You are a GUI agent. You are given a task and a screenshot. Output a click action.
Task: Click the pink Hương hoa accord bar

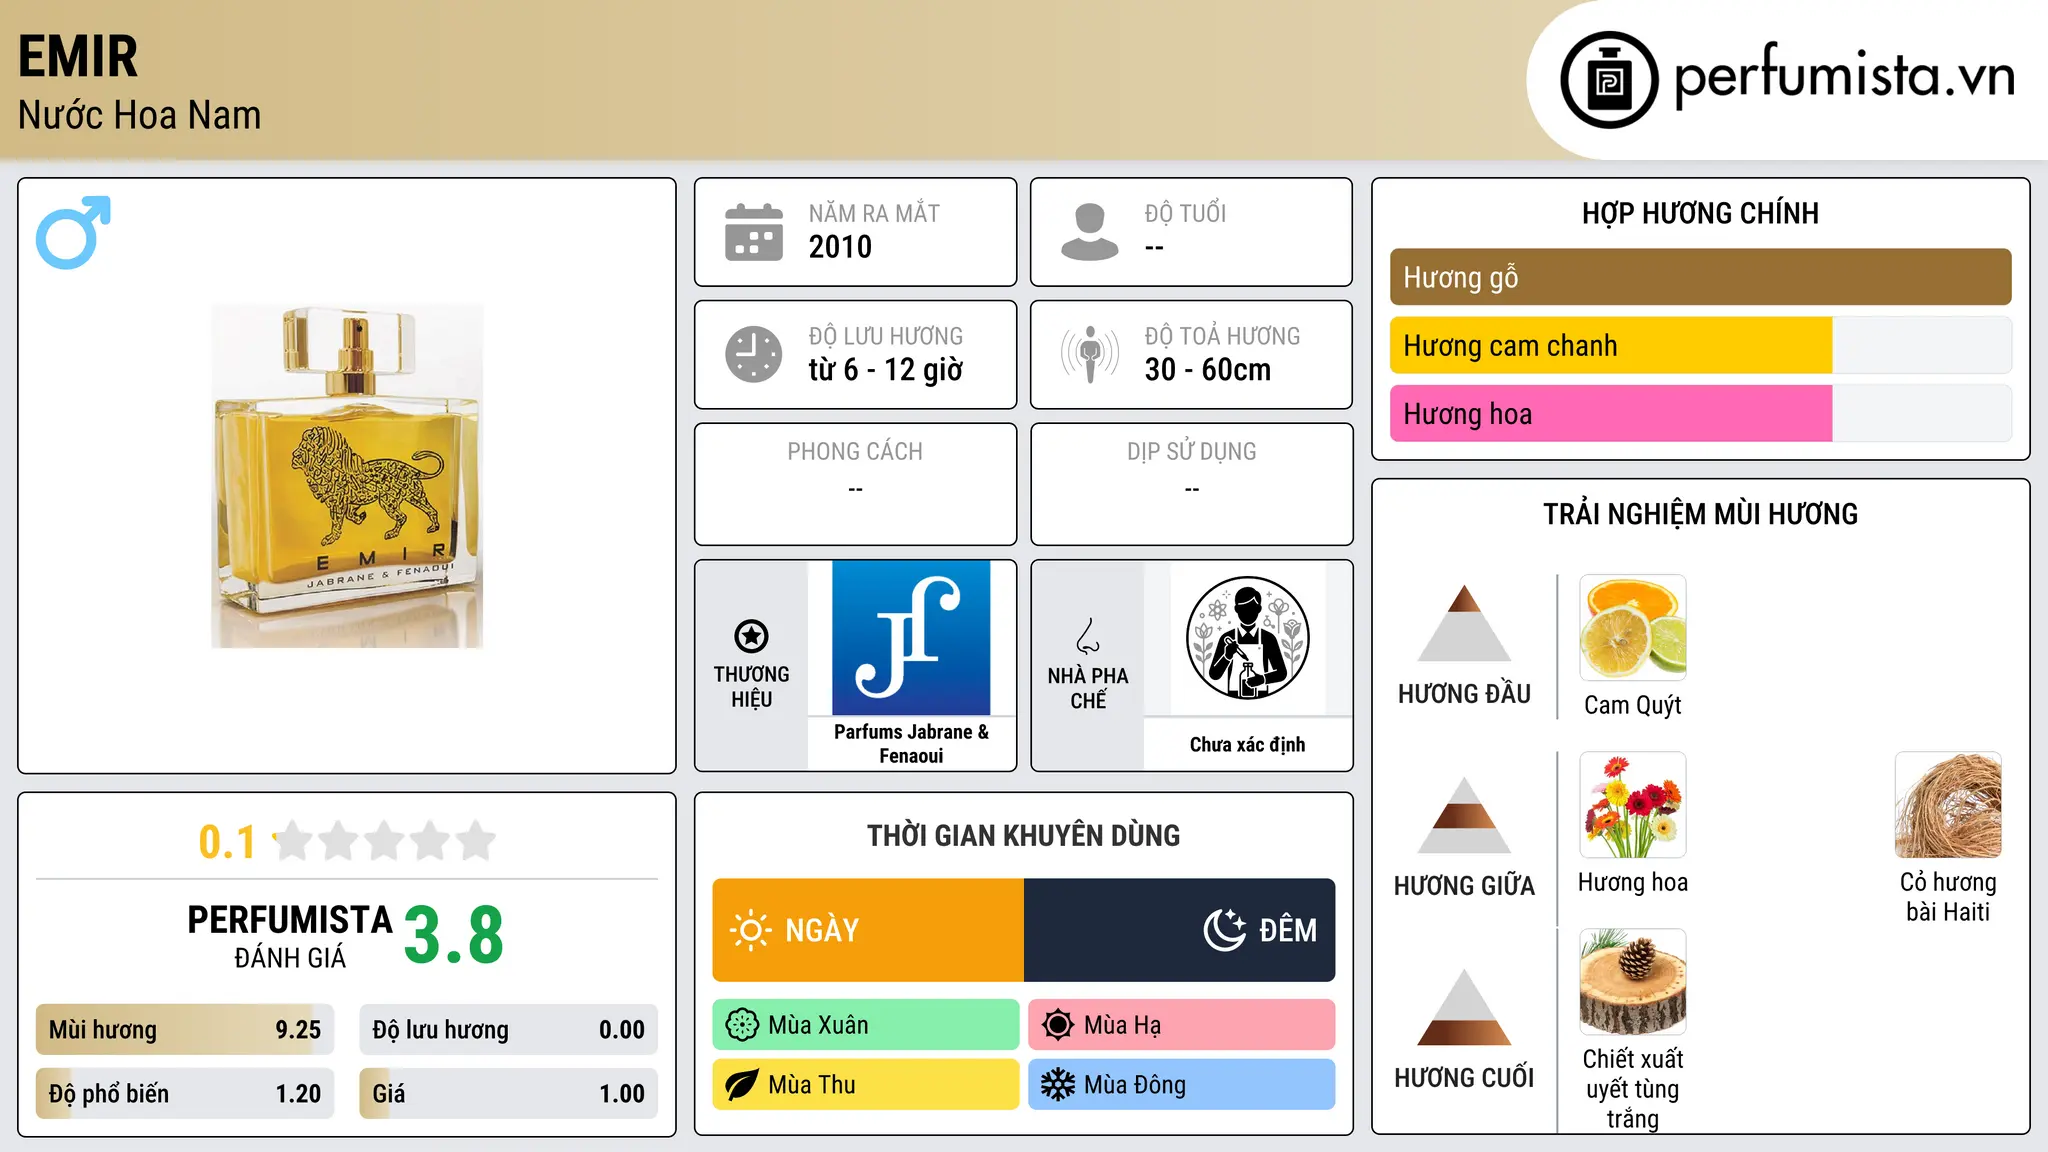coord(1700,414)
